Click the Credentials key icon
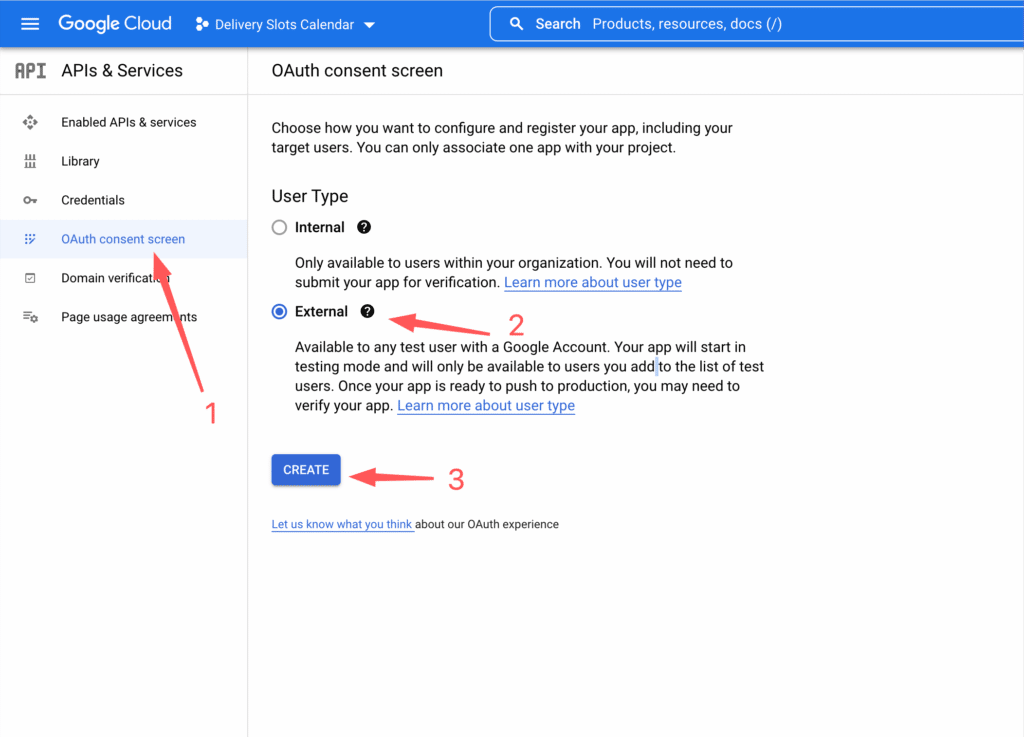1024x737 pixels. pyautogui.click(x=30, y=200)
